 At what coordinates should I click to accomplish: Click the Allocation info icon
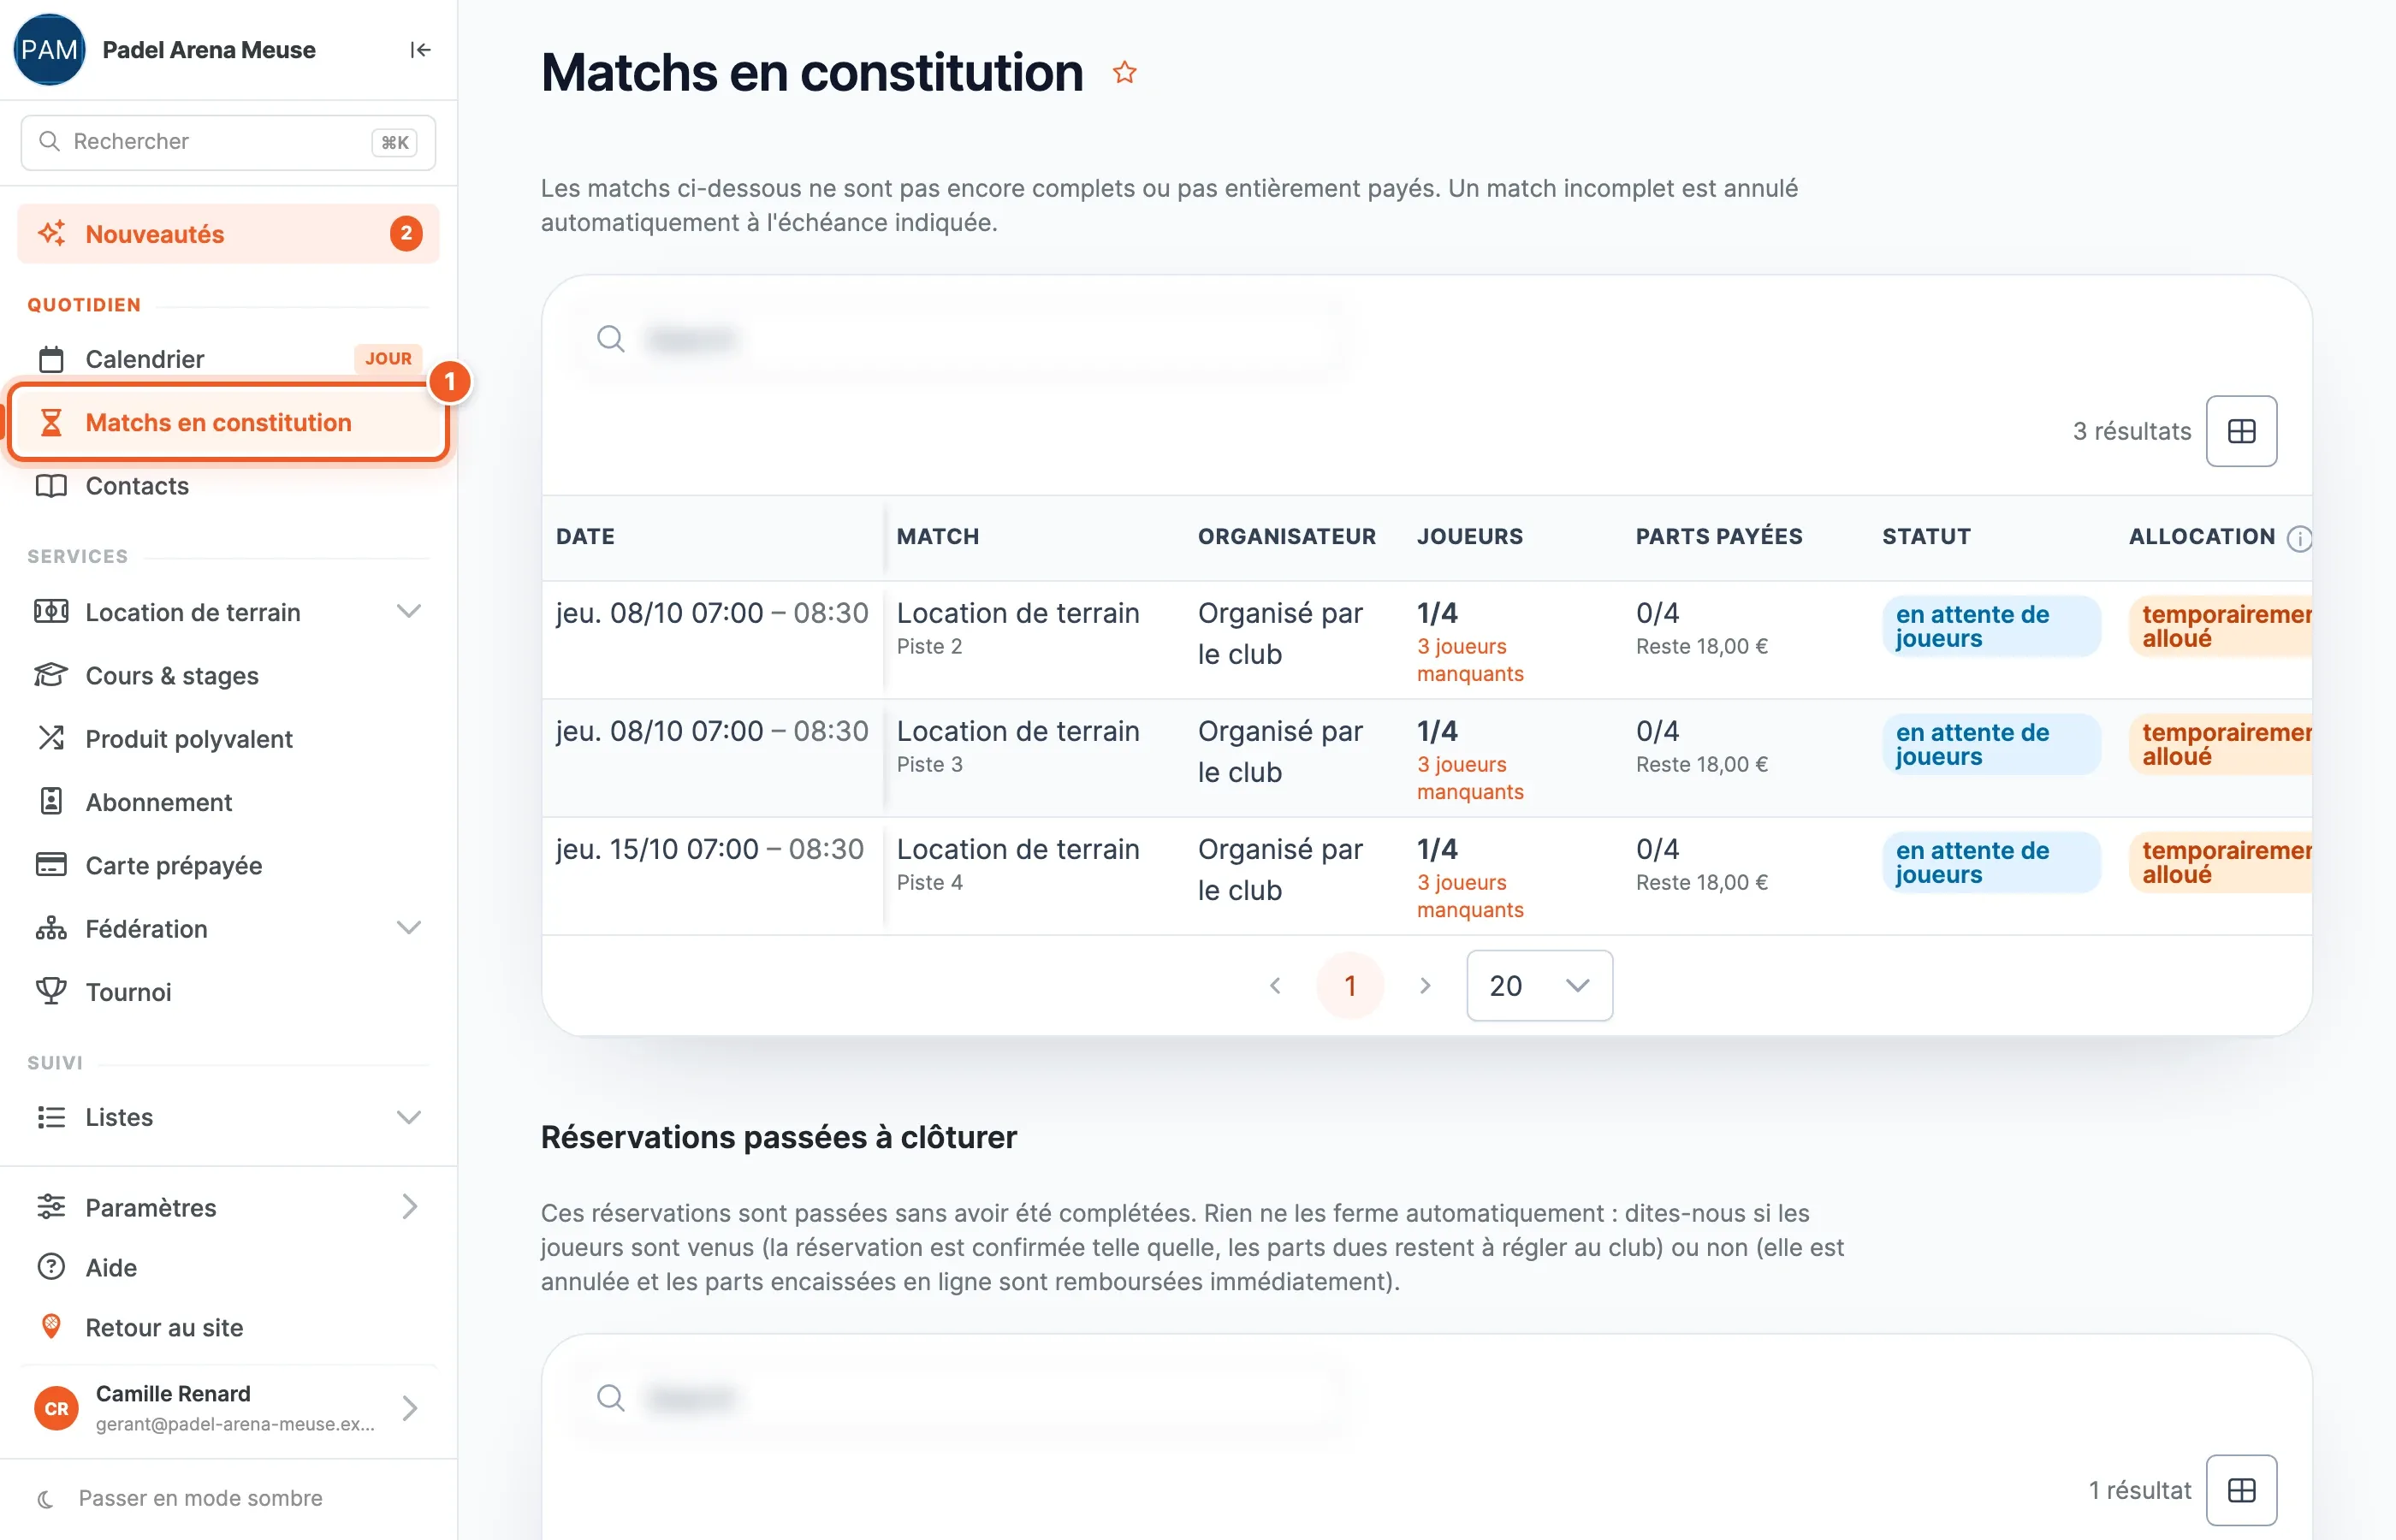[2299, 538]
